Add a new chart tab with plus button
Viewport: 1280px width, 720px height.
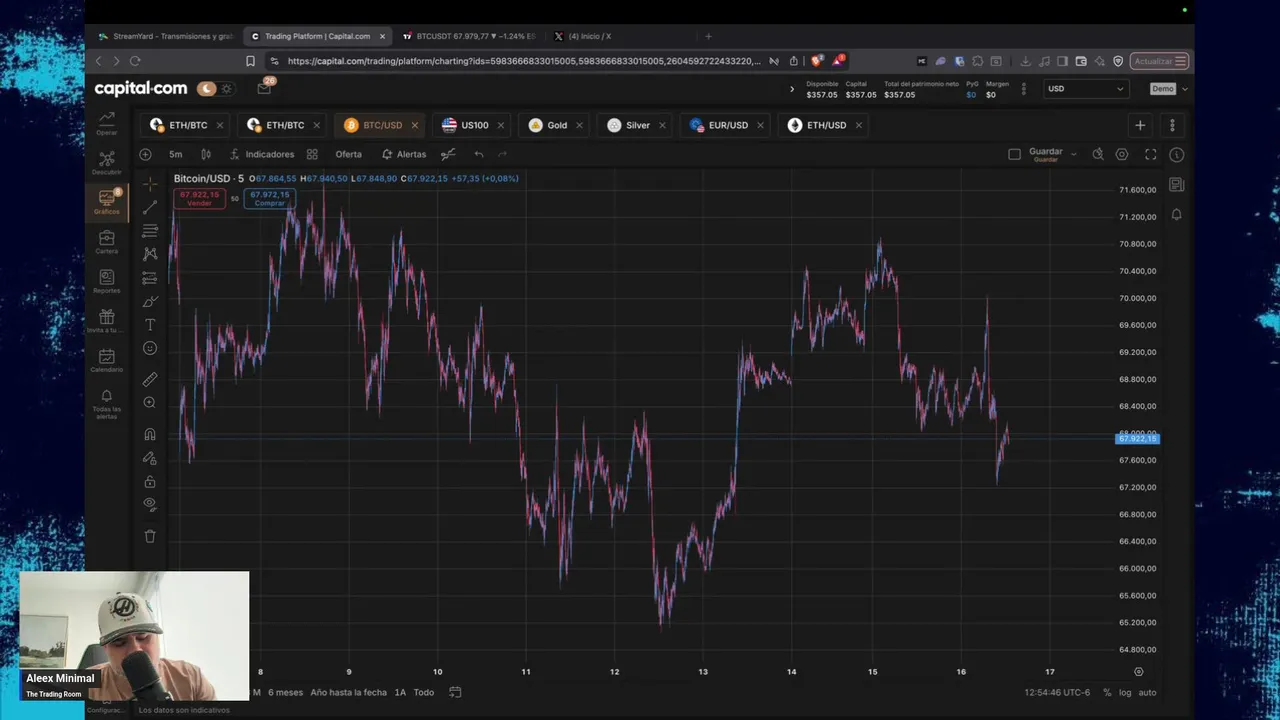coord(1140,125)
